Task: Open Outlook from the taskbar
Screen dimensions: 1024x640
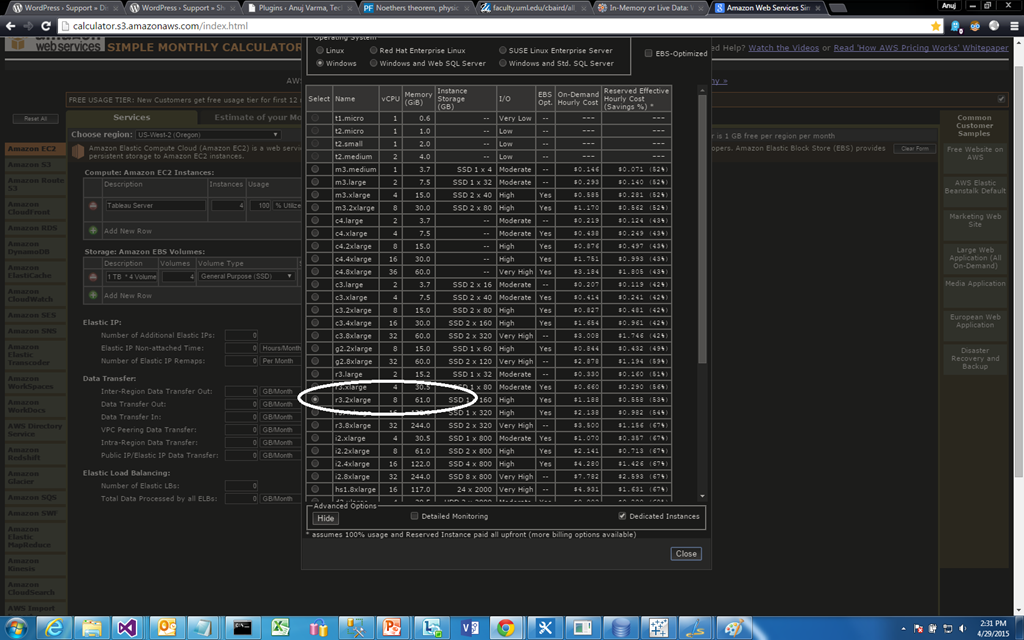Action: 167,628
